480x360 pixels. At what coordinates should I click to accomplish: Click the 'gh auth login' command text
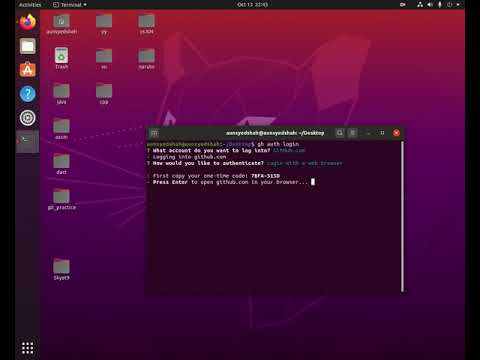278,144
